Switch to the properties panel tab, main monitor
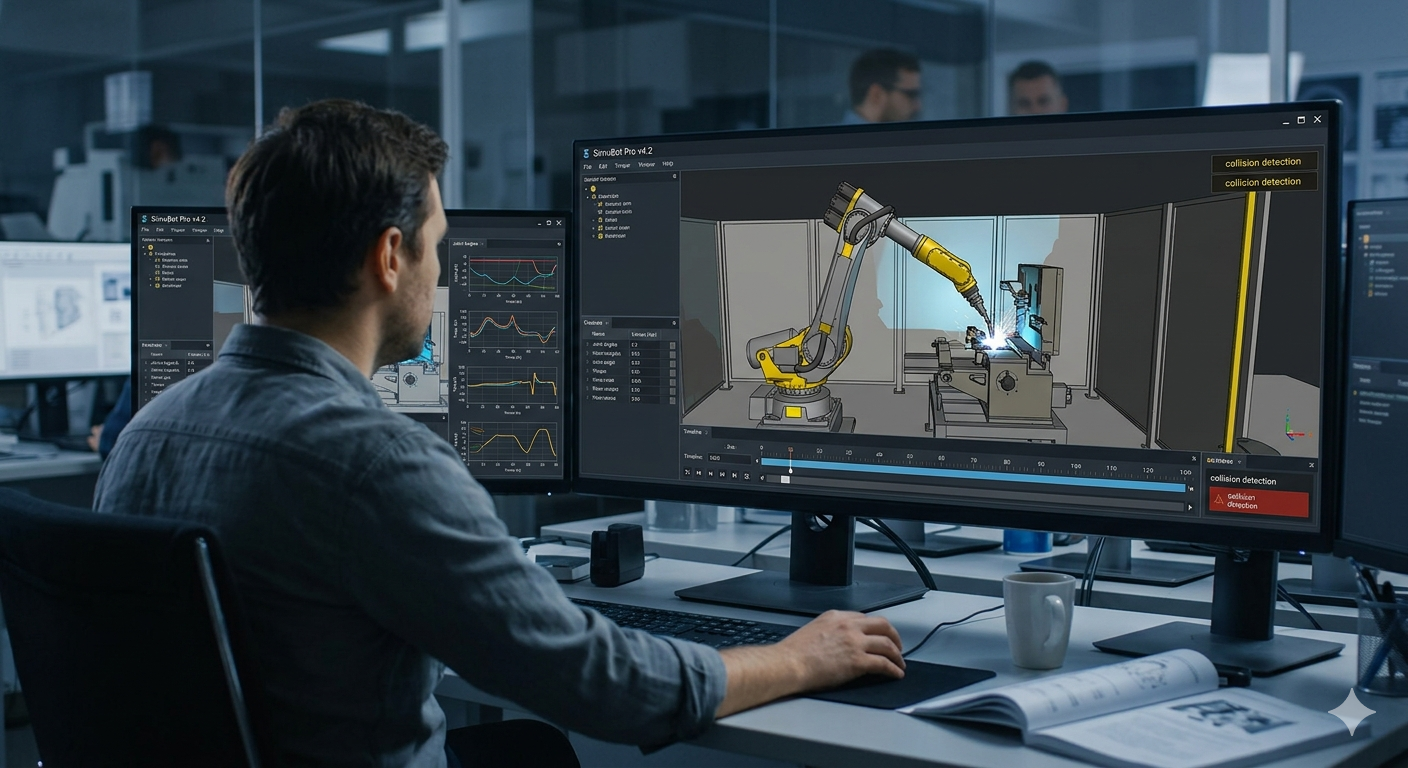This screenshot has height=768, width=1408. coord(593,323)
